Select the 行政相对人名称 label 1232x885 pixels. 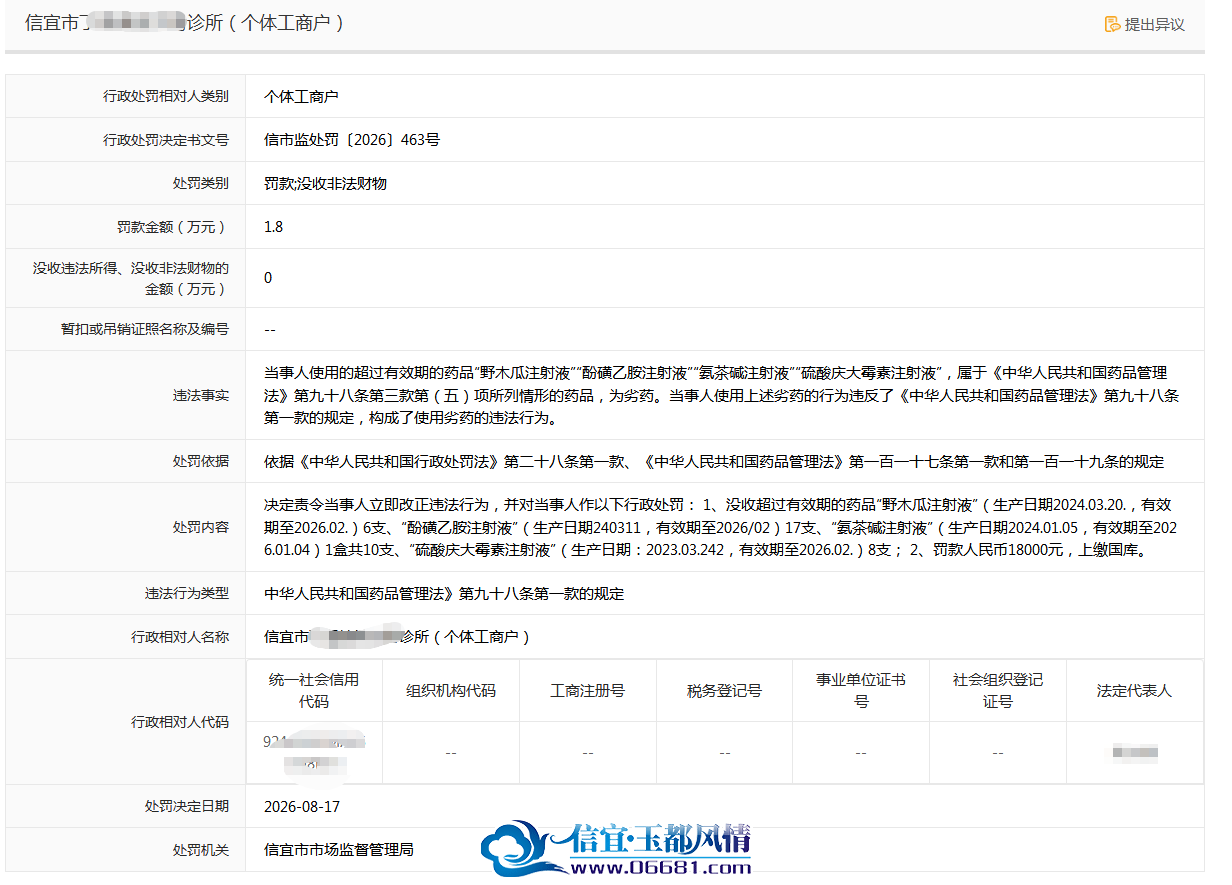180,636
